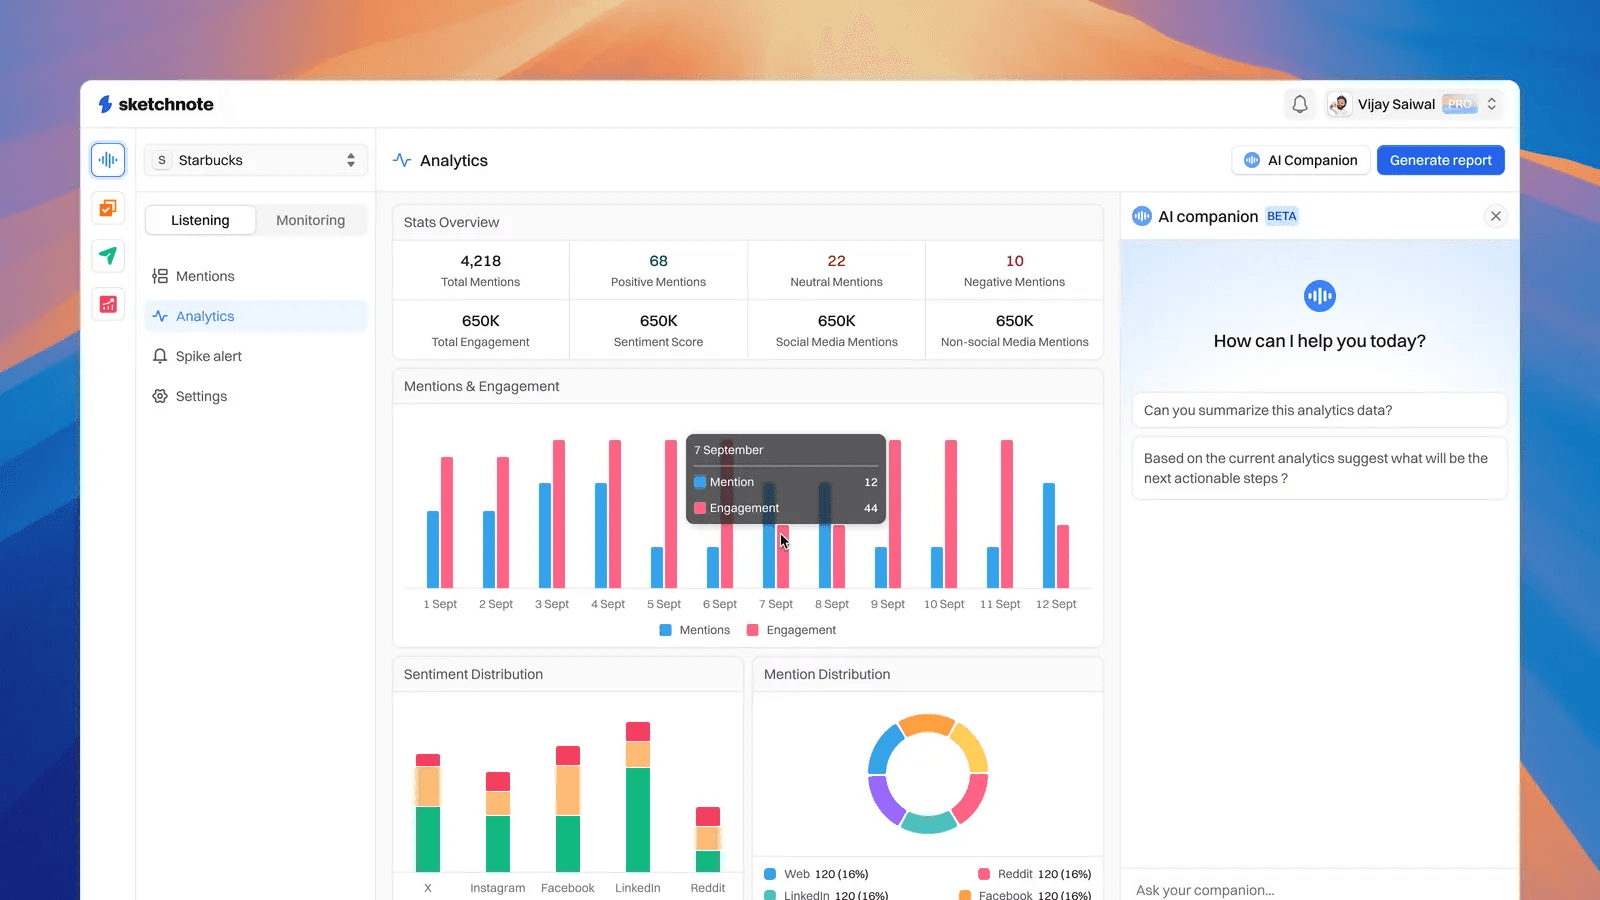Expand the Vijay Saiwal account menu arrows
The width and height of the screenshot is (1600, 900).
tap(1491, 104)
